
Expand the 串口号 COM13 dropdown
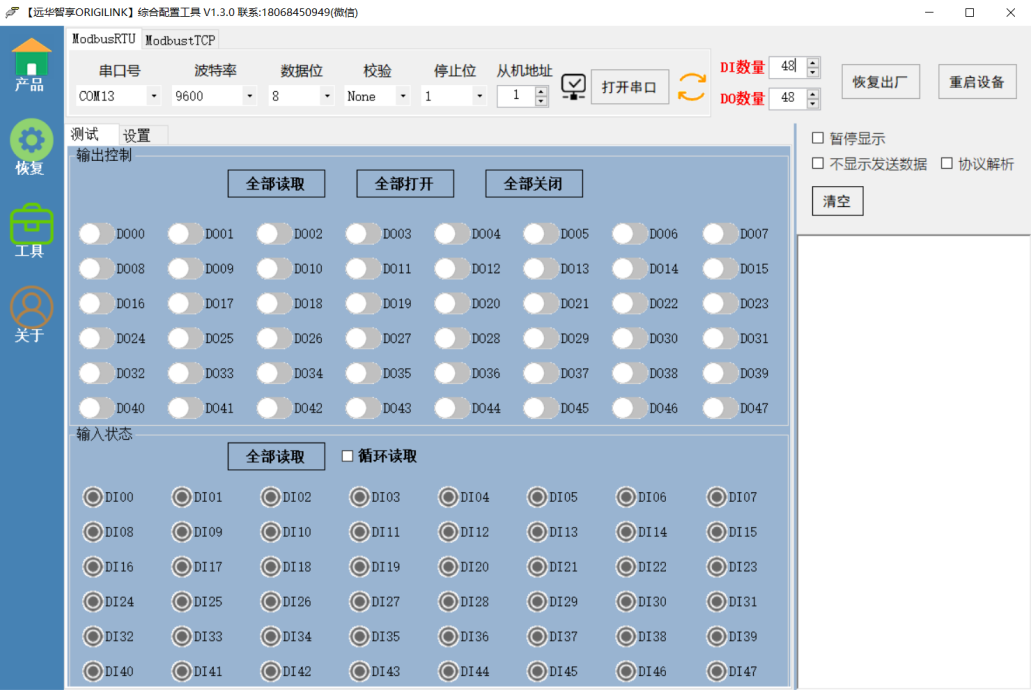(x=153, y=97)
